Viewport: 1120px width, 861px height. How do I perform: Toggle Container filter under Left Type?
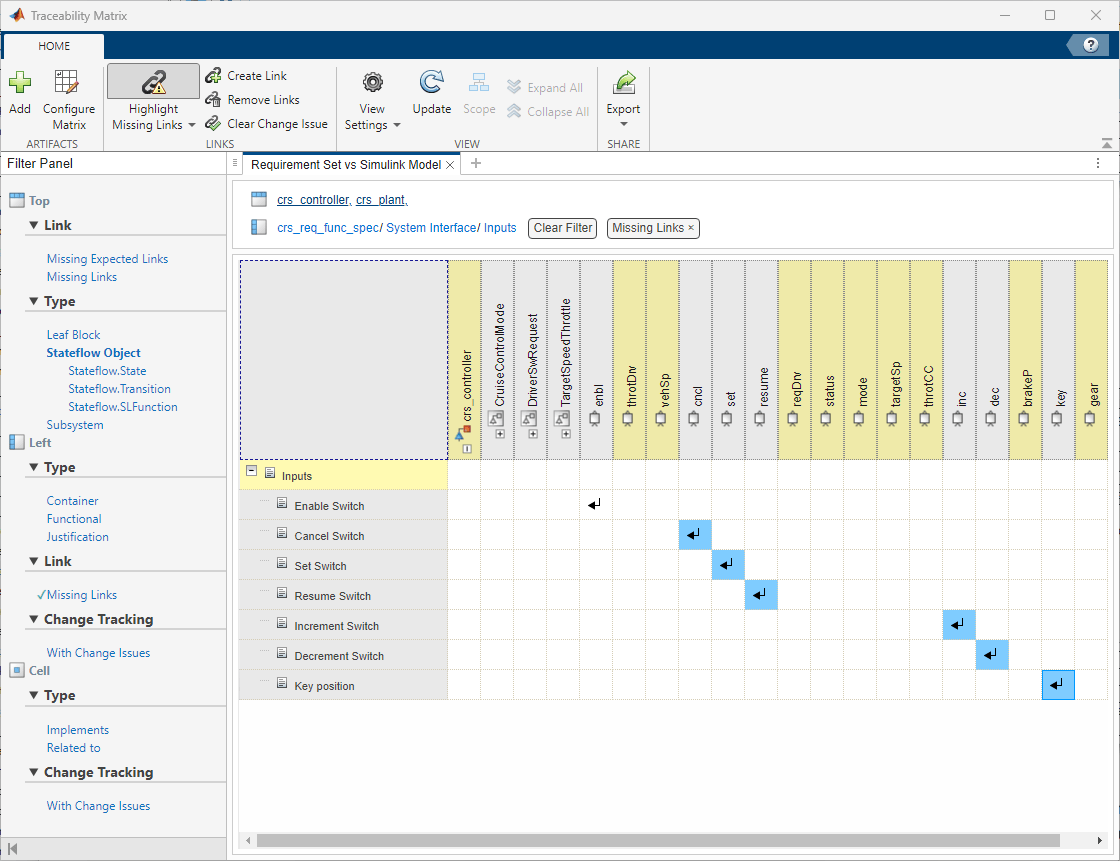[x=72, y=501]
